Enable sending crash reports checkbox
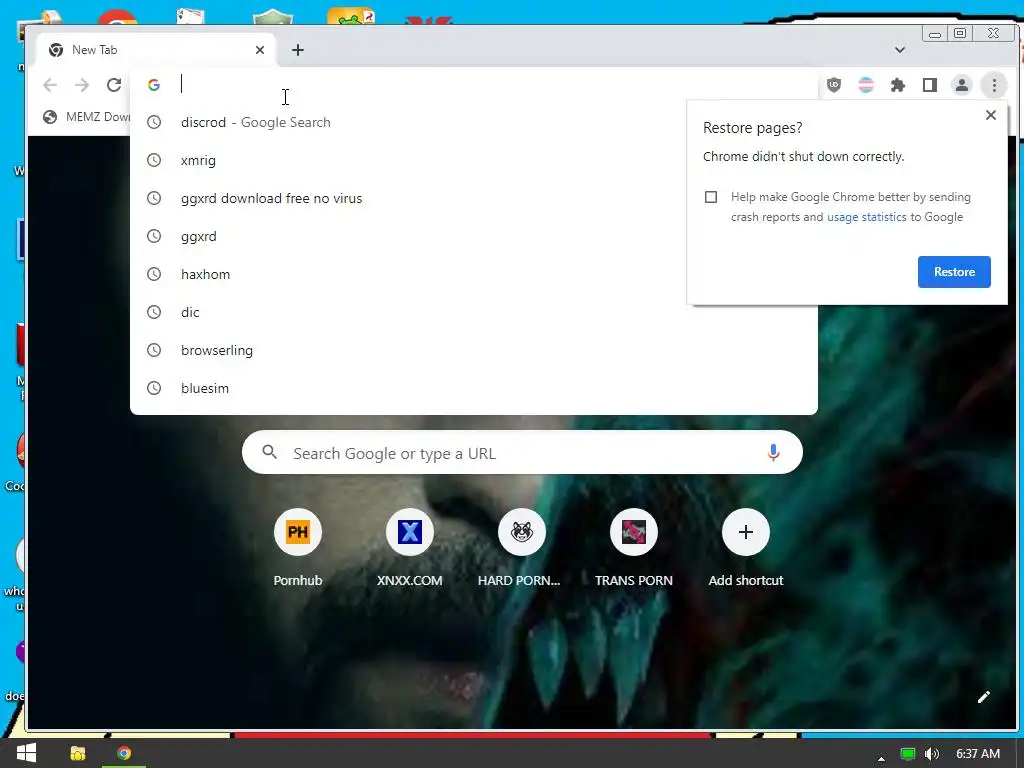 [711, 197]
